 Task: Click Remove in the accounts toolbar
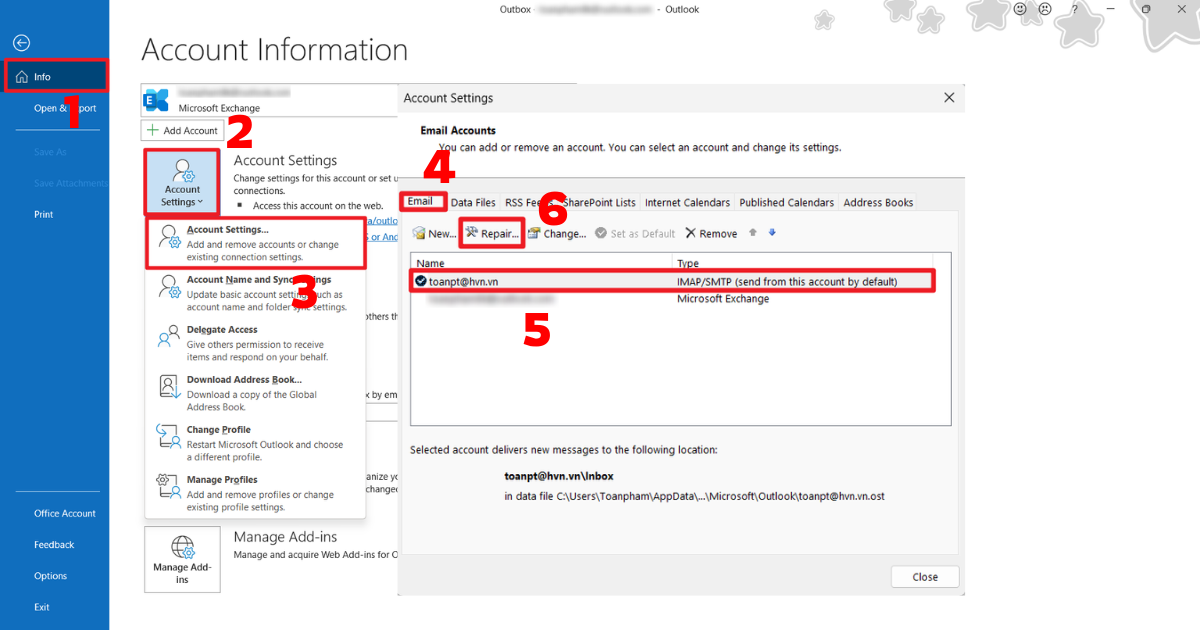pyautogui.click(x=711, y=233)
